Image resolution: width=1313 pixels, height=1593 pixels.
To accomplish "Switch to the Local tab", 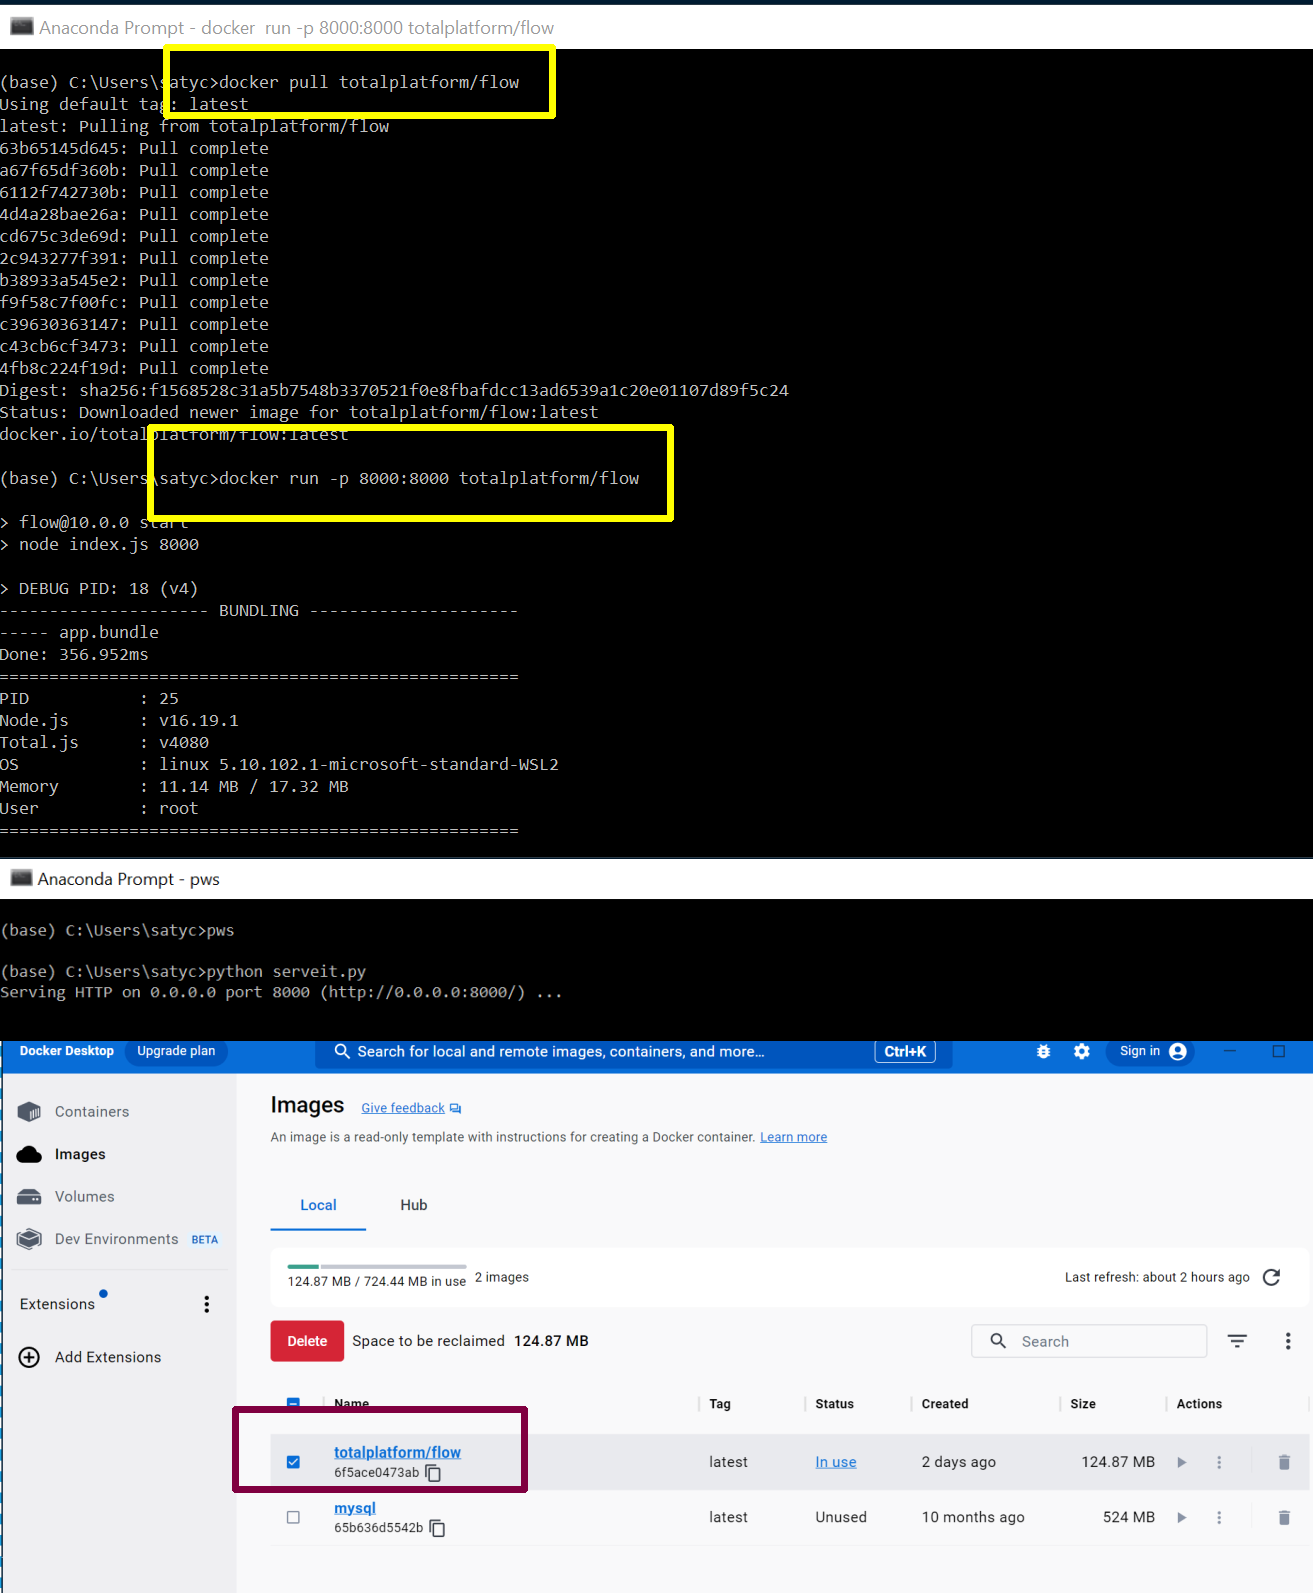I will pyautogui.click(x=318, y=1205).
